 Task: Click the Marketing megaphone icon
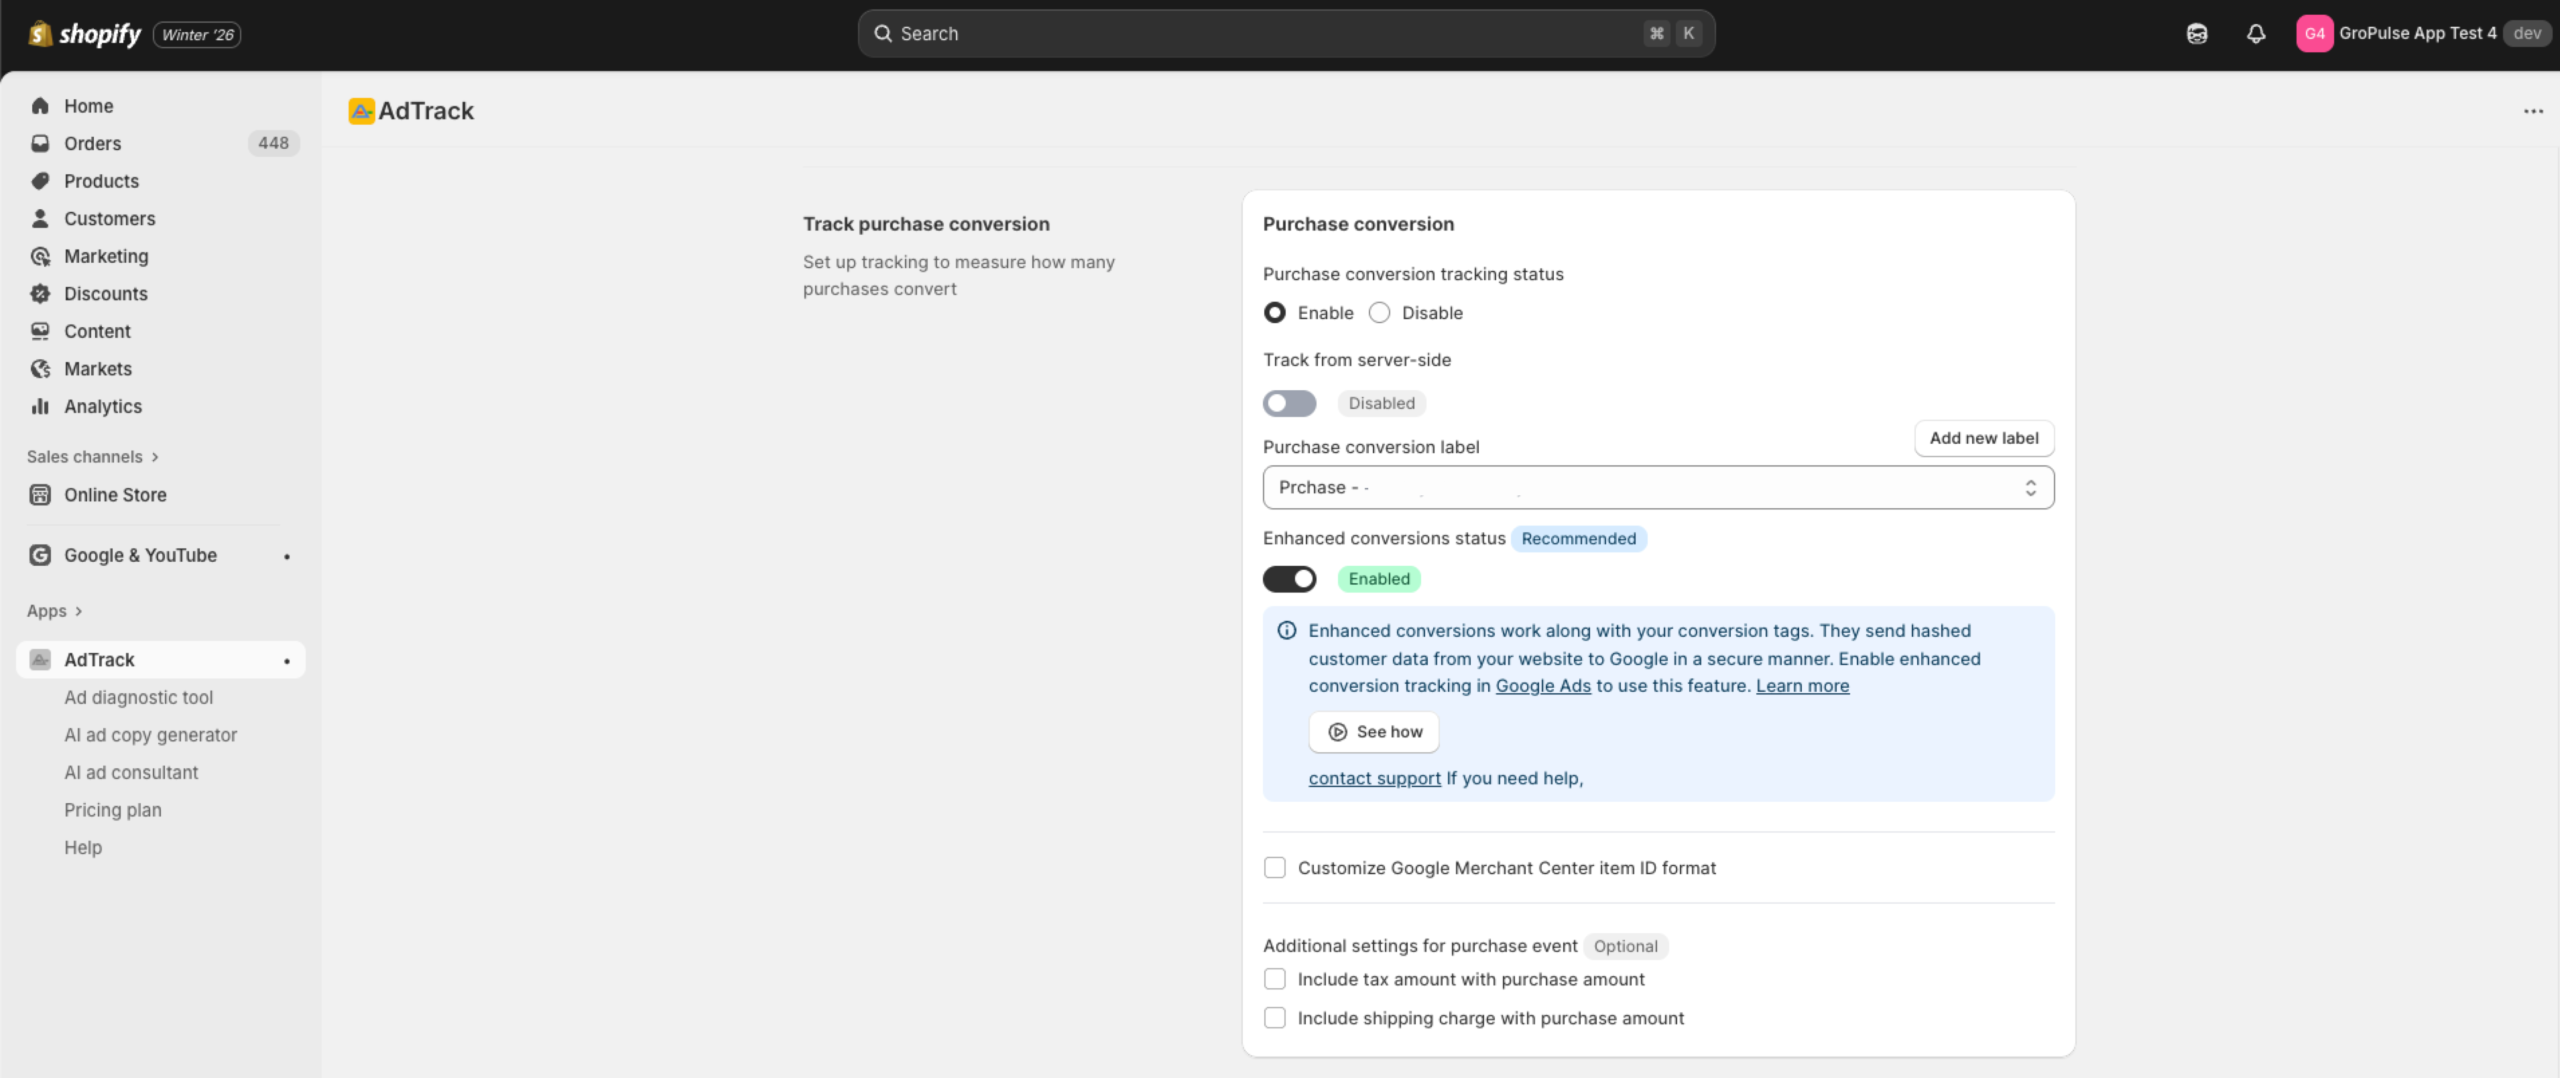click(x=39, y=256)
